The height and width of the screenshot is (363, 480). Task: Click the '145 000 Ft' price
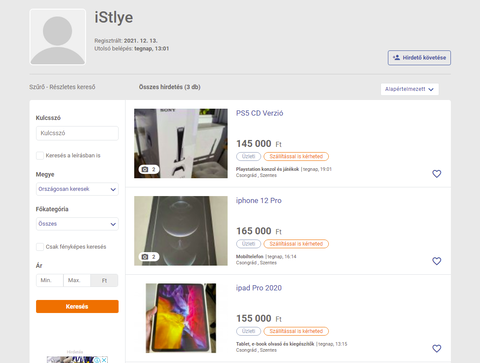click(x=259, y=144)
